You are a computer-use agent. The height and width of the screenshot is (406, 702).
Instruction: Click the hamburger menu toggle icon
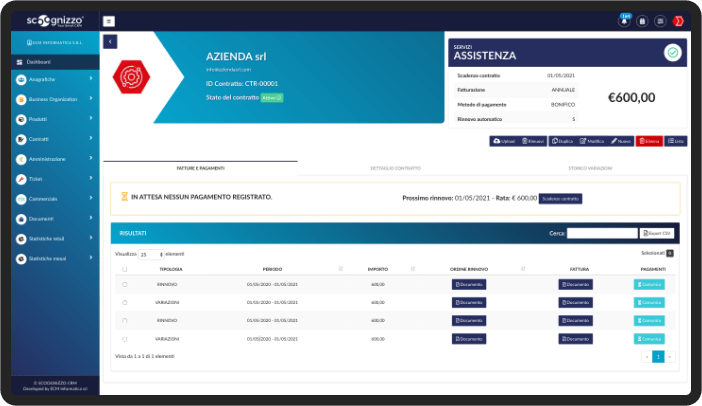108,21
